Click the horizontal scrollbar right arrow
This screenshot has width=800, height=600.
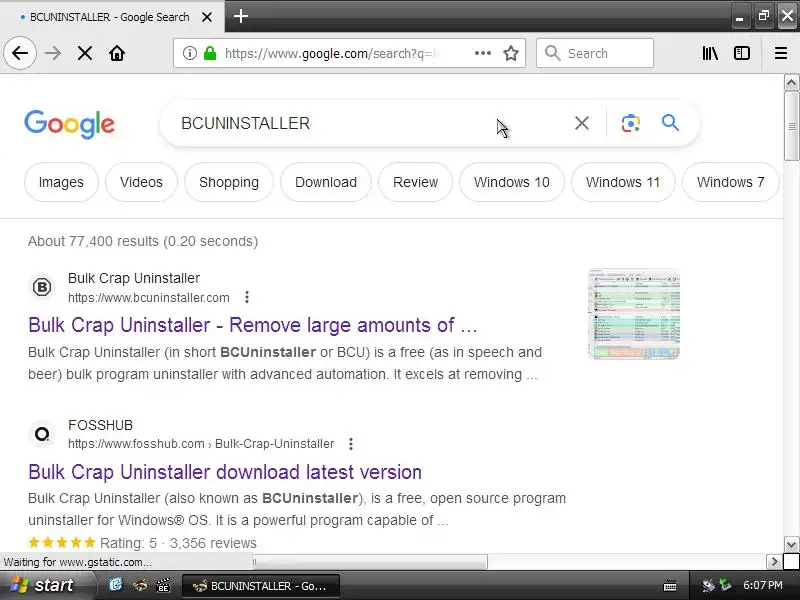(774, 562)
